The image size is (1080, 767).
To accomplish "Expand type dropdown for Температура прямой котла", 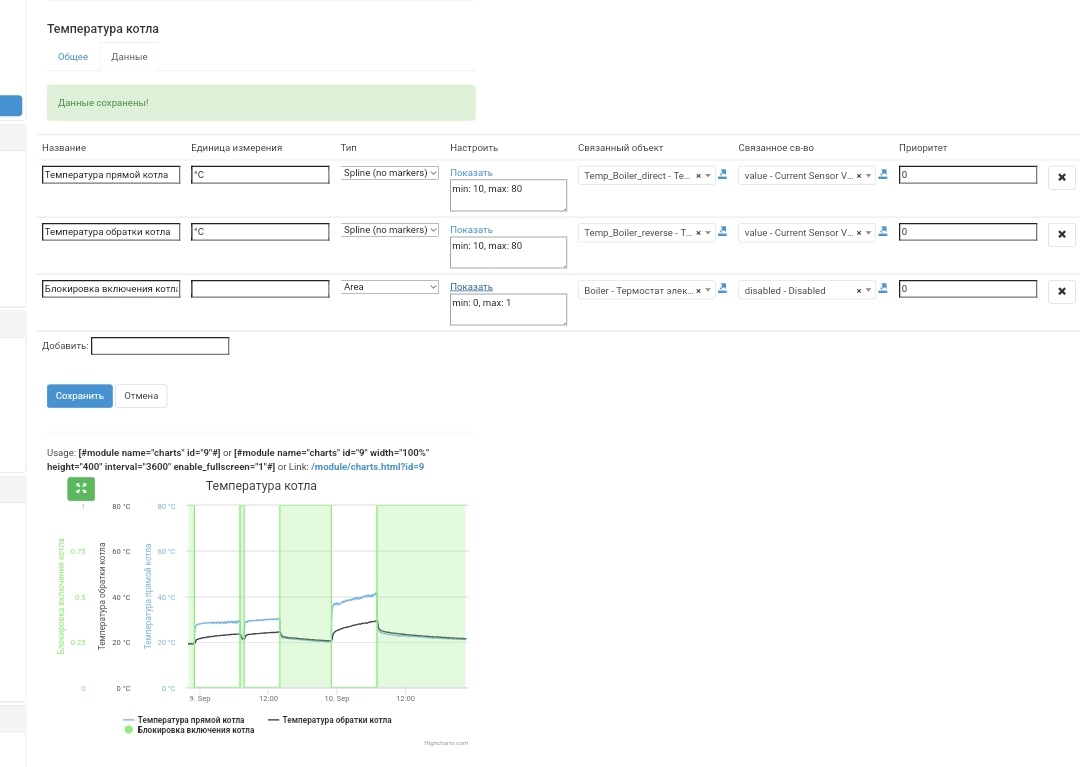I will [x=390, y=173].
